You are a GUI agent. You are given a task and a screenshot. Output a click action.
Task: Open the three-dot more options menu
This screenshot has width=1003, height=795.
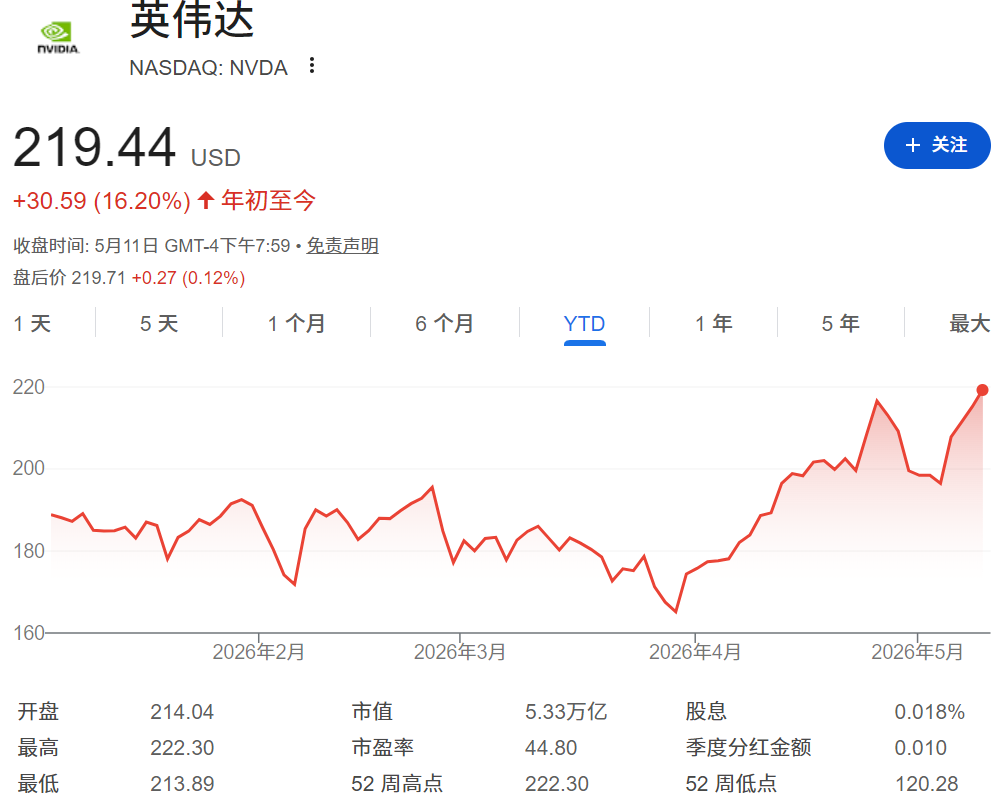(x=312, y=66)
